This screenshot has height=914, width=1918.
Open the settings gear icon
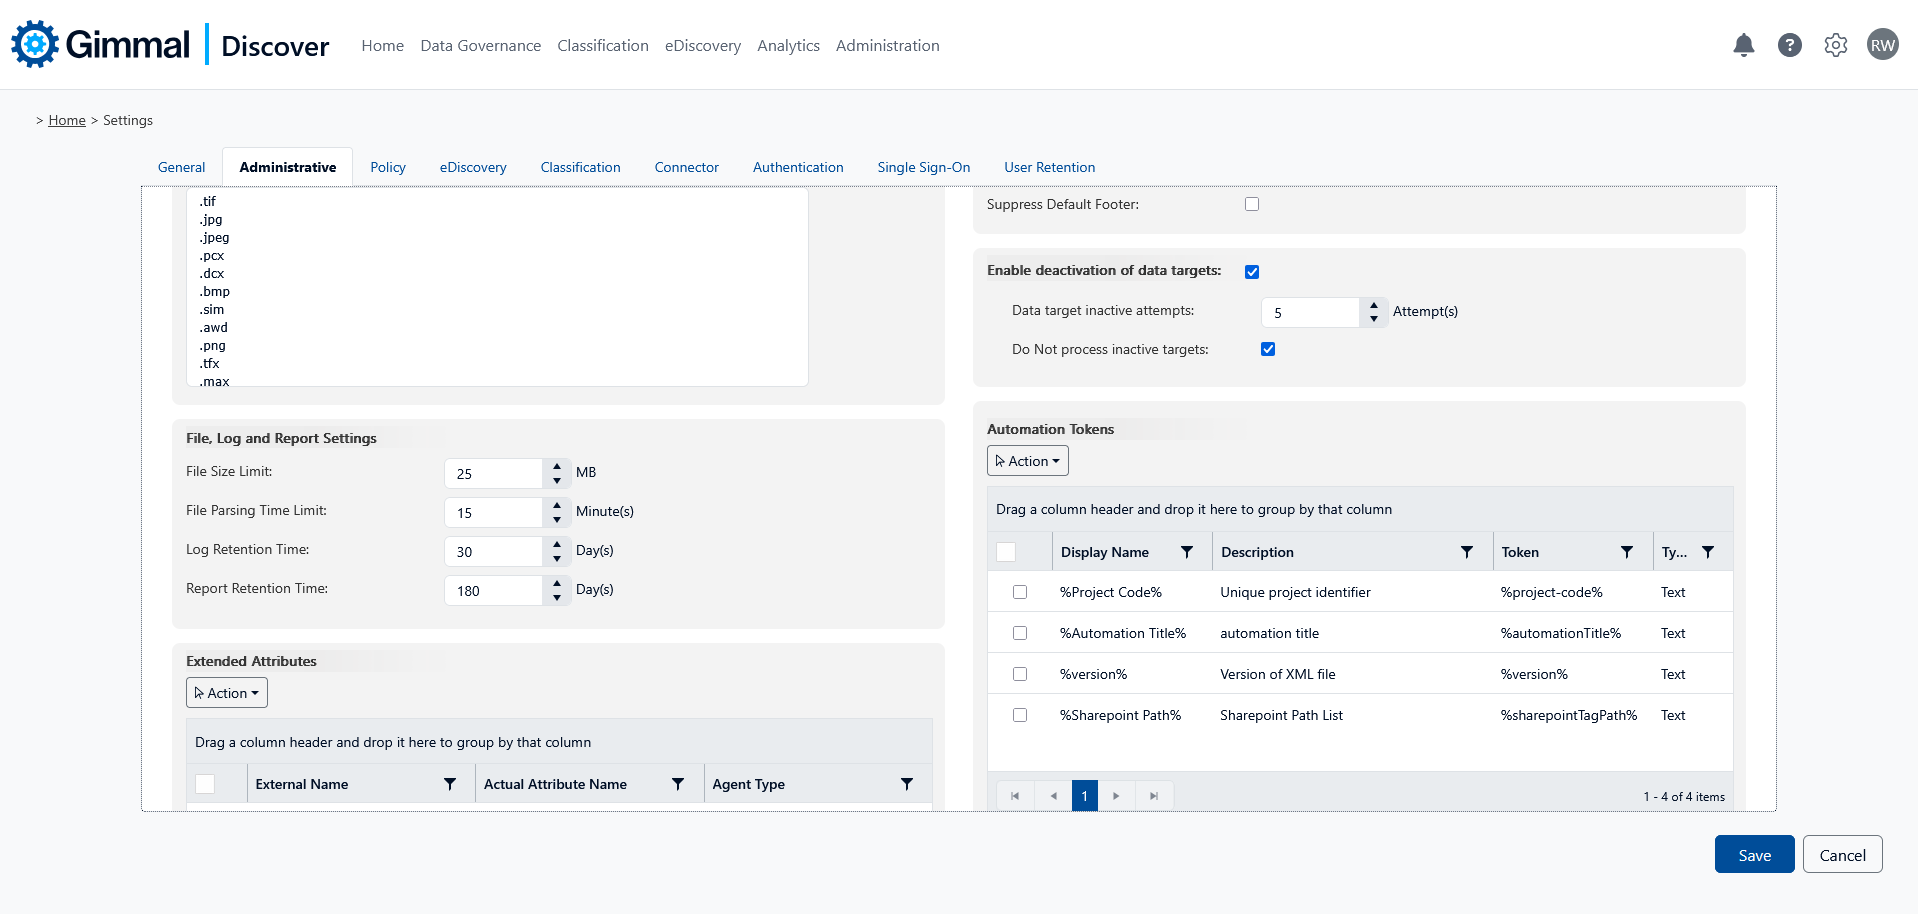click(1835, 45)
